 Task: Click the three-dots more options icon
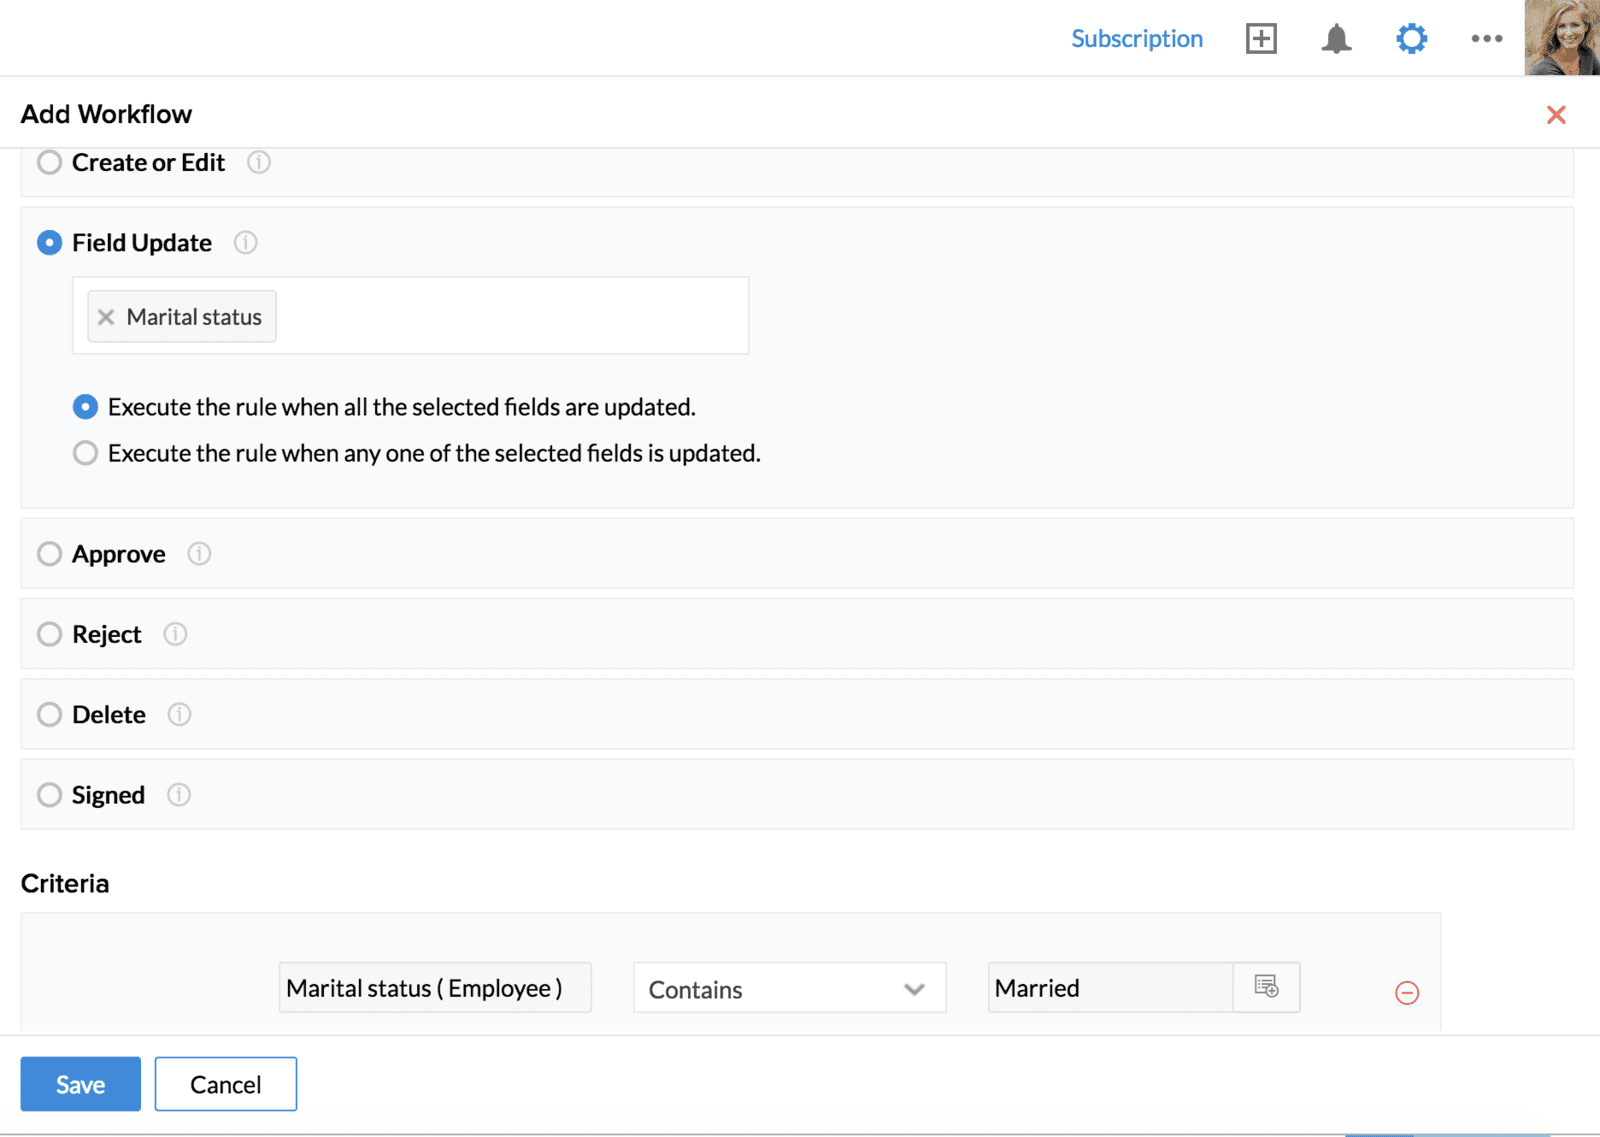[1486, 39]
